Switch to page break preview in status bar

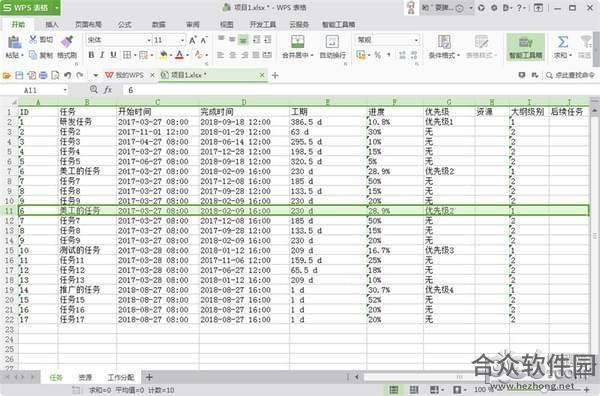[414, 390]
